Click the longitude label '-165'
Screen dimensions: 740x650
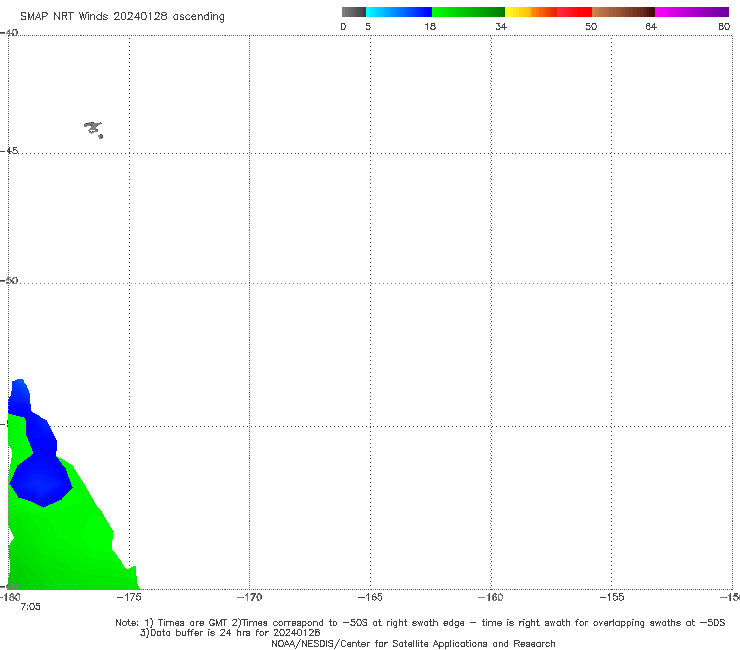pyautogui.click(x=370, y=597)
